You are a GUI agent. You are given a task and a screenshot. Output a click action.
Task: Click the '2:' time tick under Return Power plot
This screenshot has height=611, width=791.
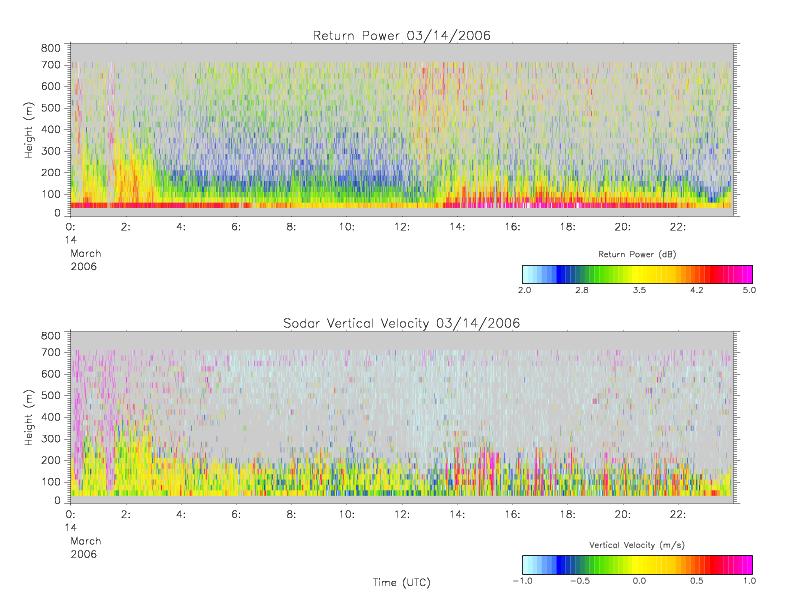pyautogui.click(x=126, y=227)
